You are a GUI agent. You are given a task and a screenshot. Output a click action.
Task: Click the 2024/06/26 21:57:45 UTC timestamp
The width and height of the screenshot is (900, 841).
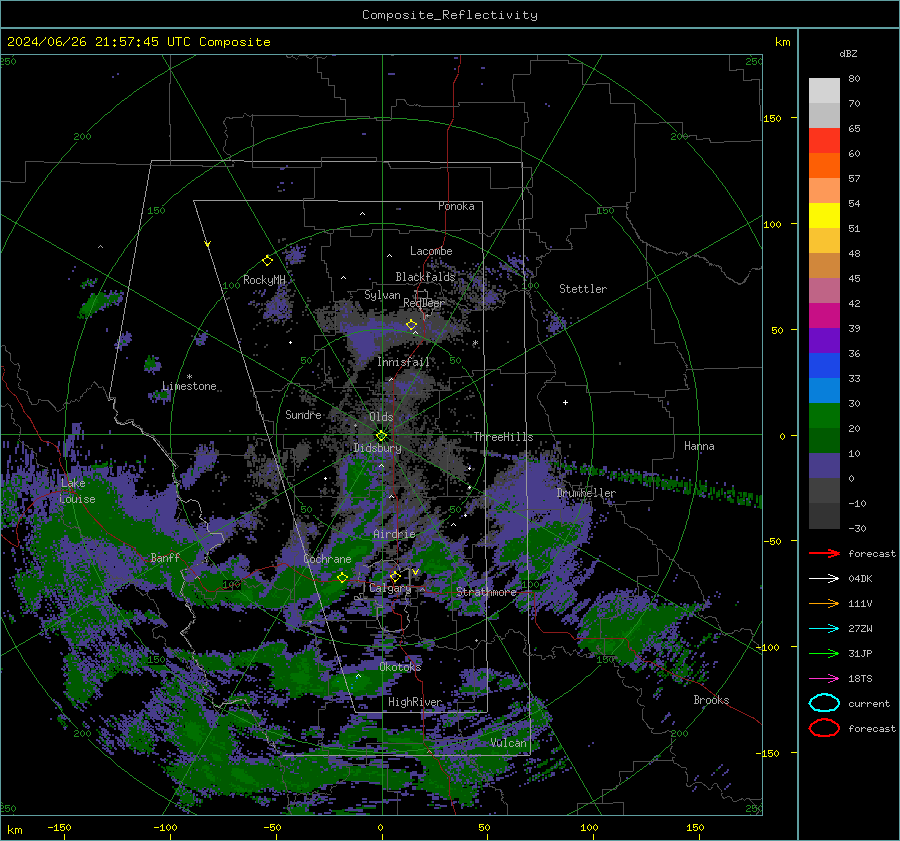pyautogui.click(x=139, y=42)
